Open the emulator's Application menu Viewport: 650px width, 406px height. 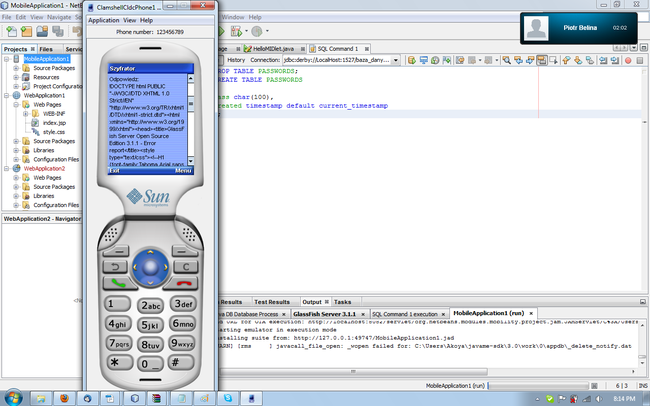103,19
